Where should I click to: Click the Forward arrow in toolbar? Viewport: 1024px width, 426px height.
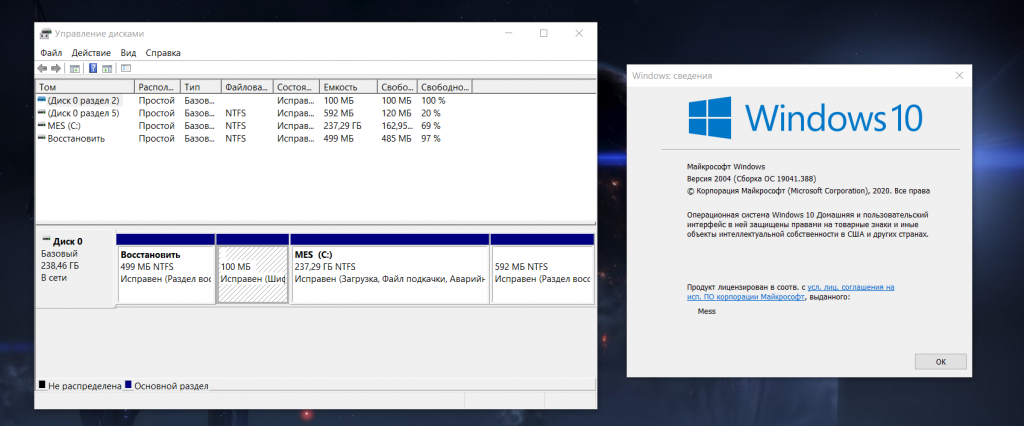[56, 68]
